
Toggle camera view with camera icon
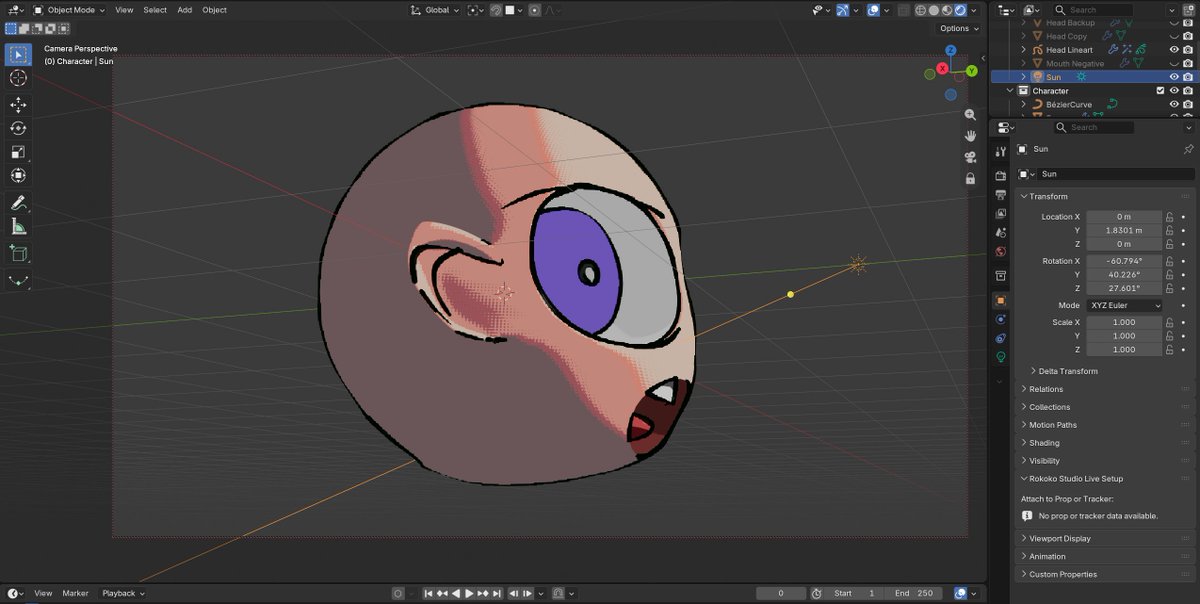pyautogui.click(x=970, y=157)
